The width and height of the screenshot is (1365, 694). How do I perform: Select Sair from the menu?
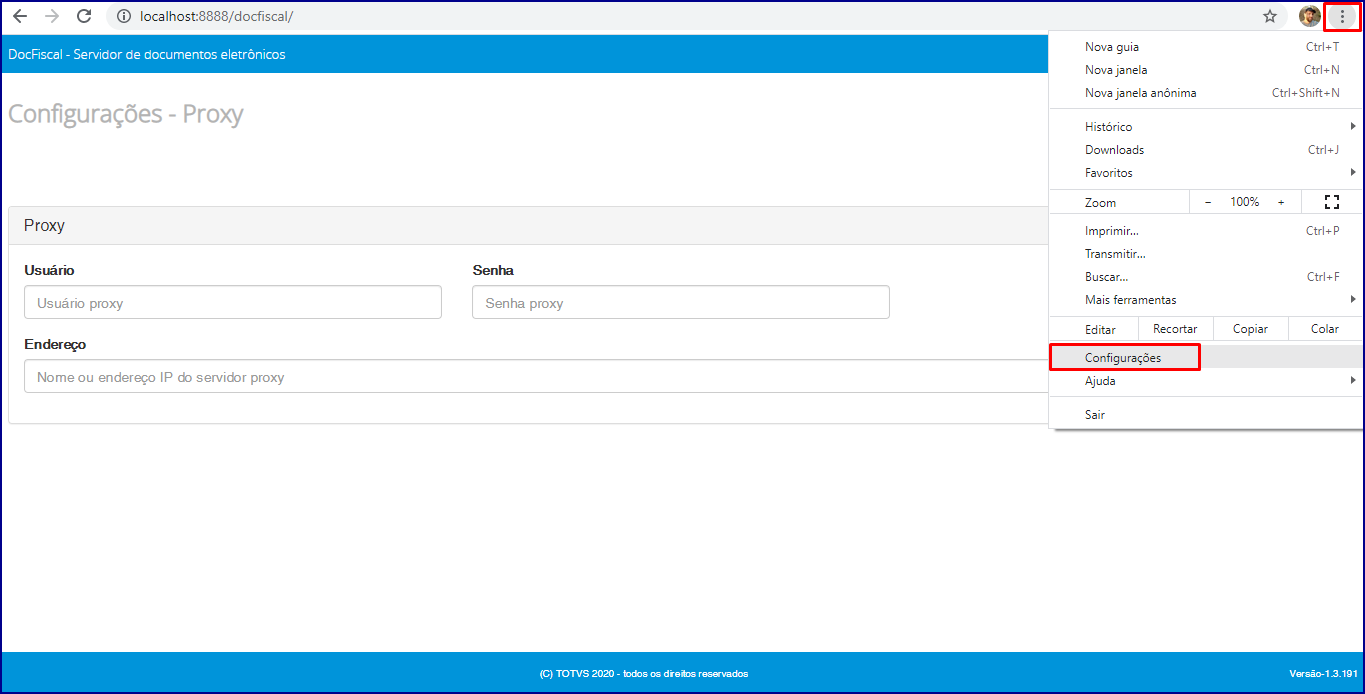click(x=1206, y=414)
